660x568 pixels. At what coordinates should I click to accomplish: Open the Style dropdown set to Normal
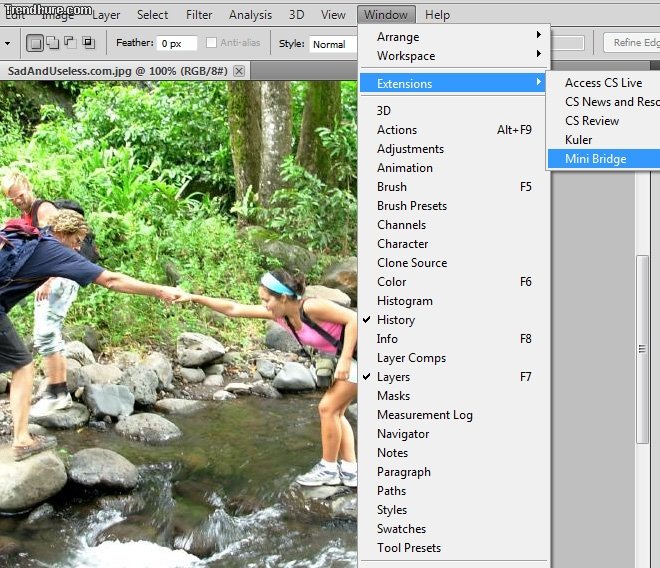[332, 44]
